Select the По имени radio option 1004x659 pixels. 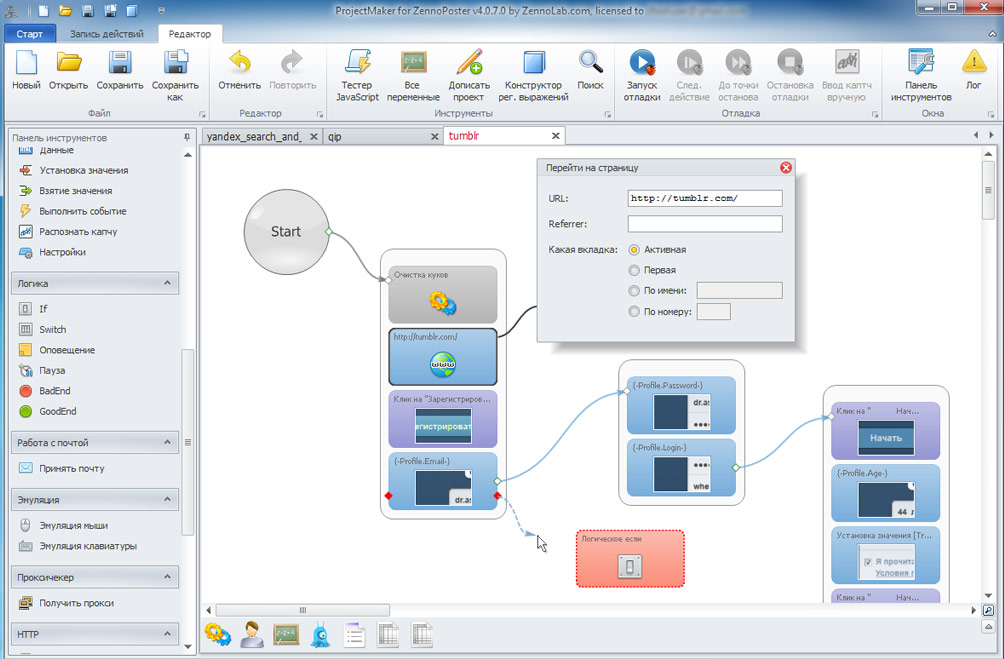tap(634, 291)
